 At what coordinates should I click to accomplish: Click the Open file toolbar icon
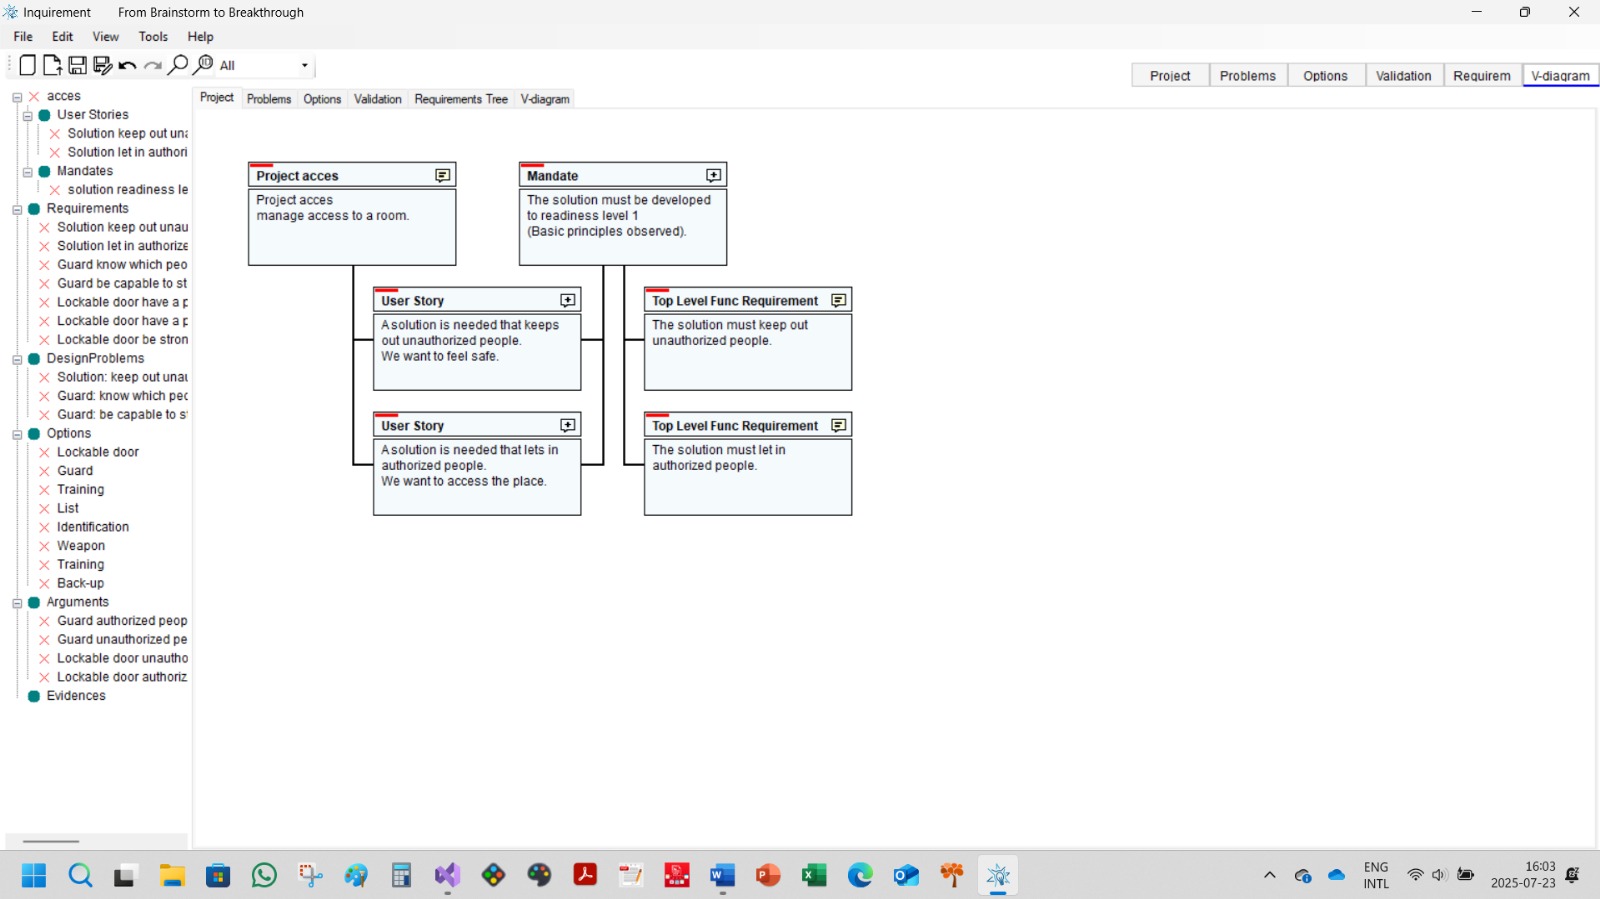52,65
